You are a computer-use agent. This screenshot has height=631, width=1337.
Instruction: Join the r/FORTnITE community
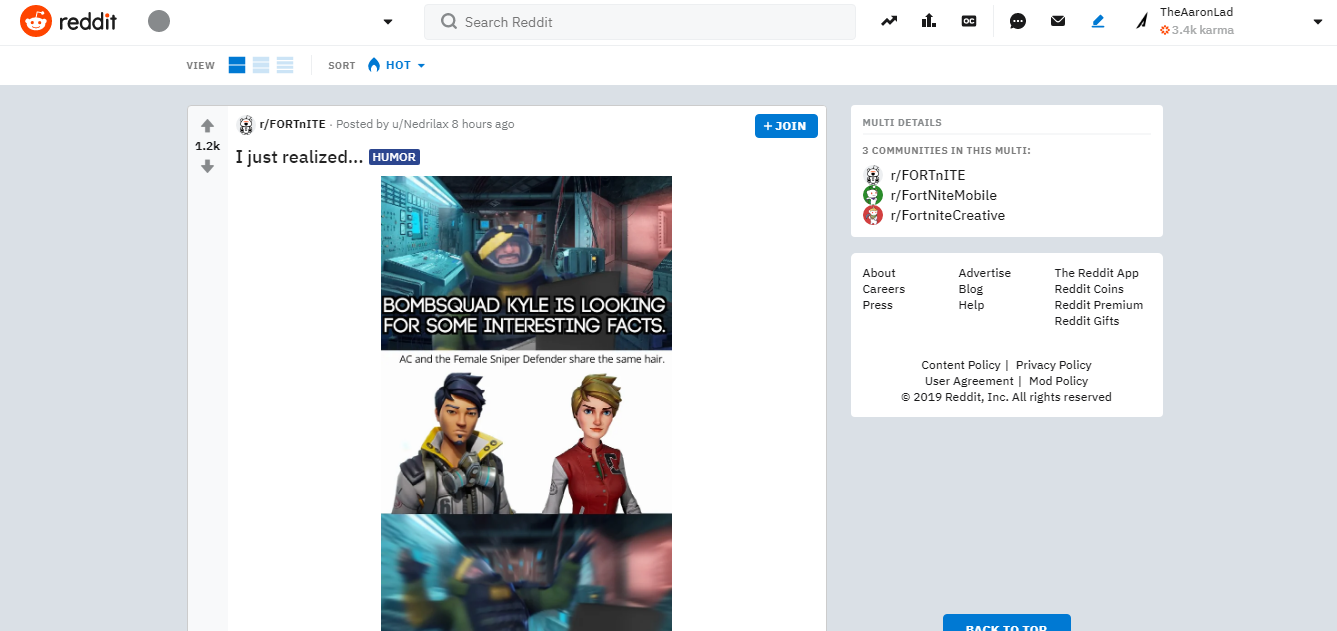click(786, 126)
